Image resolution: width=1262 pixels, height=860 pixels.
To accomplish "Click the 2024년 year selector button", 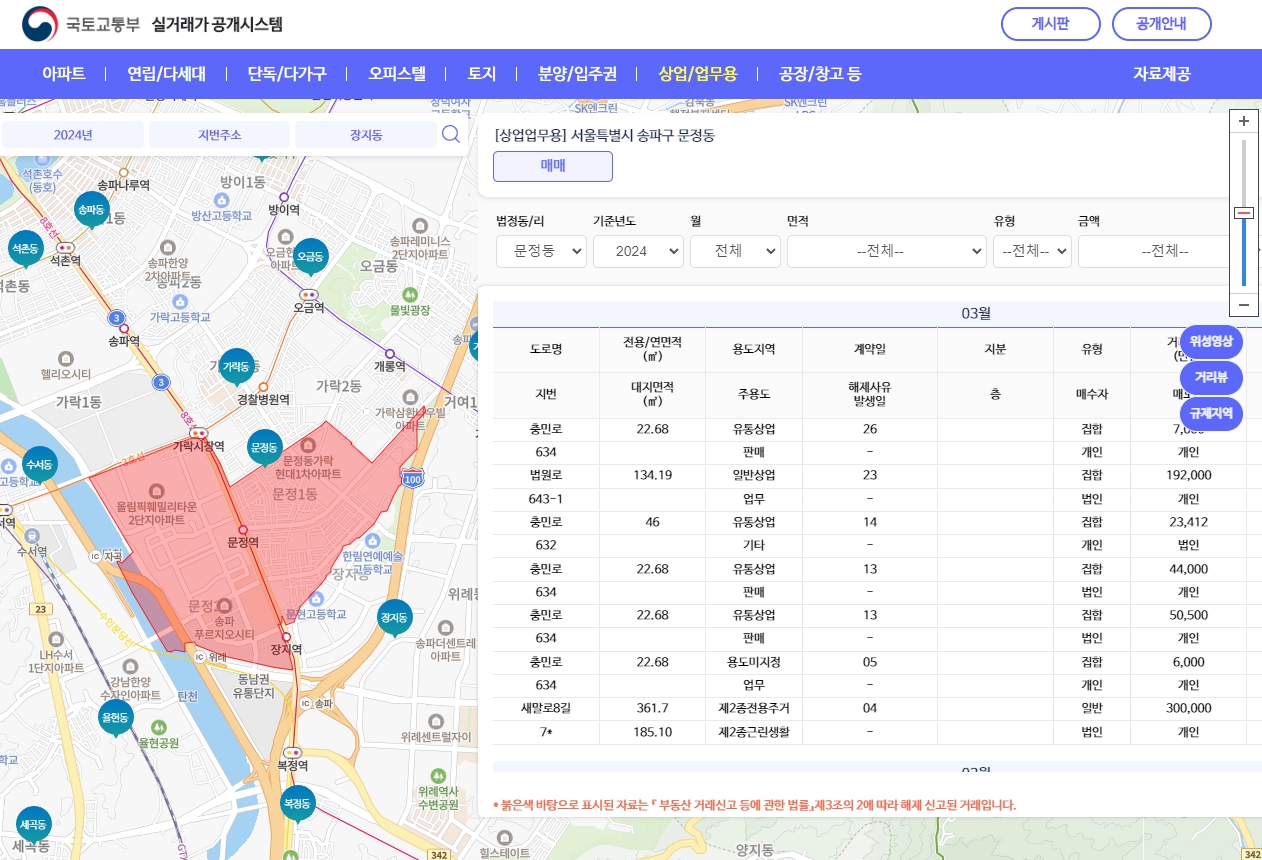I will point(73,135).
